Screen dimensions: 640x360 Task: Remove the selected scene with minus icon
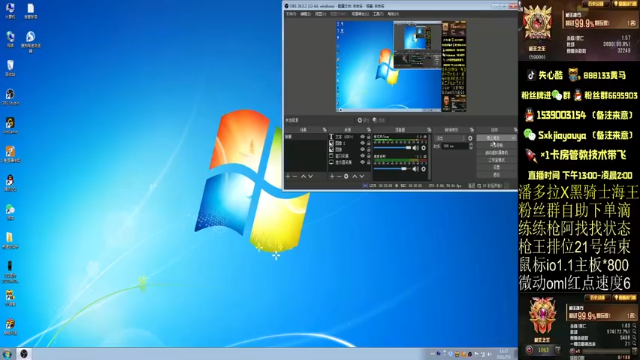coord(295,176)
